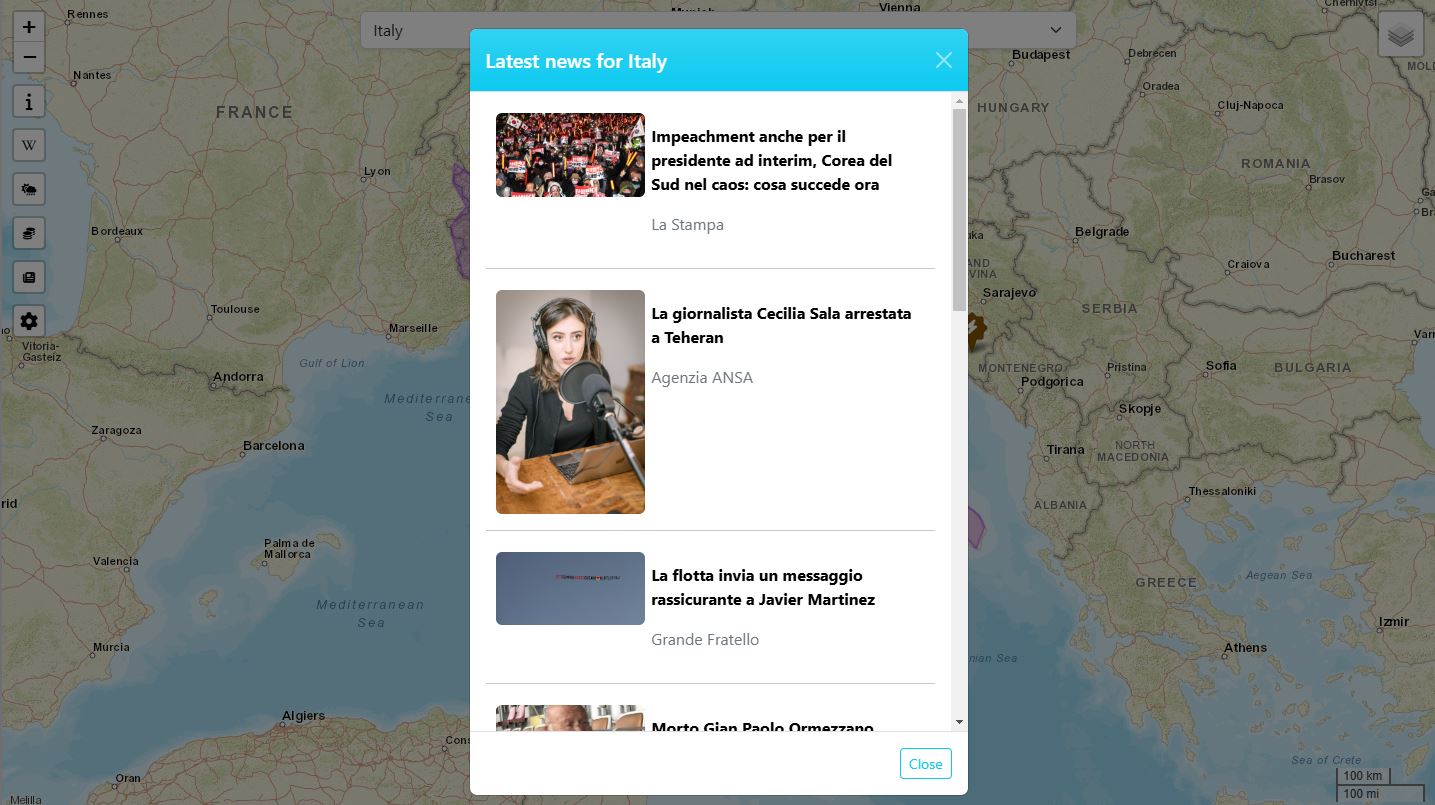Open the Javier Martinez flotta headline
The image size is (1435, 805).
[763, 587]
